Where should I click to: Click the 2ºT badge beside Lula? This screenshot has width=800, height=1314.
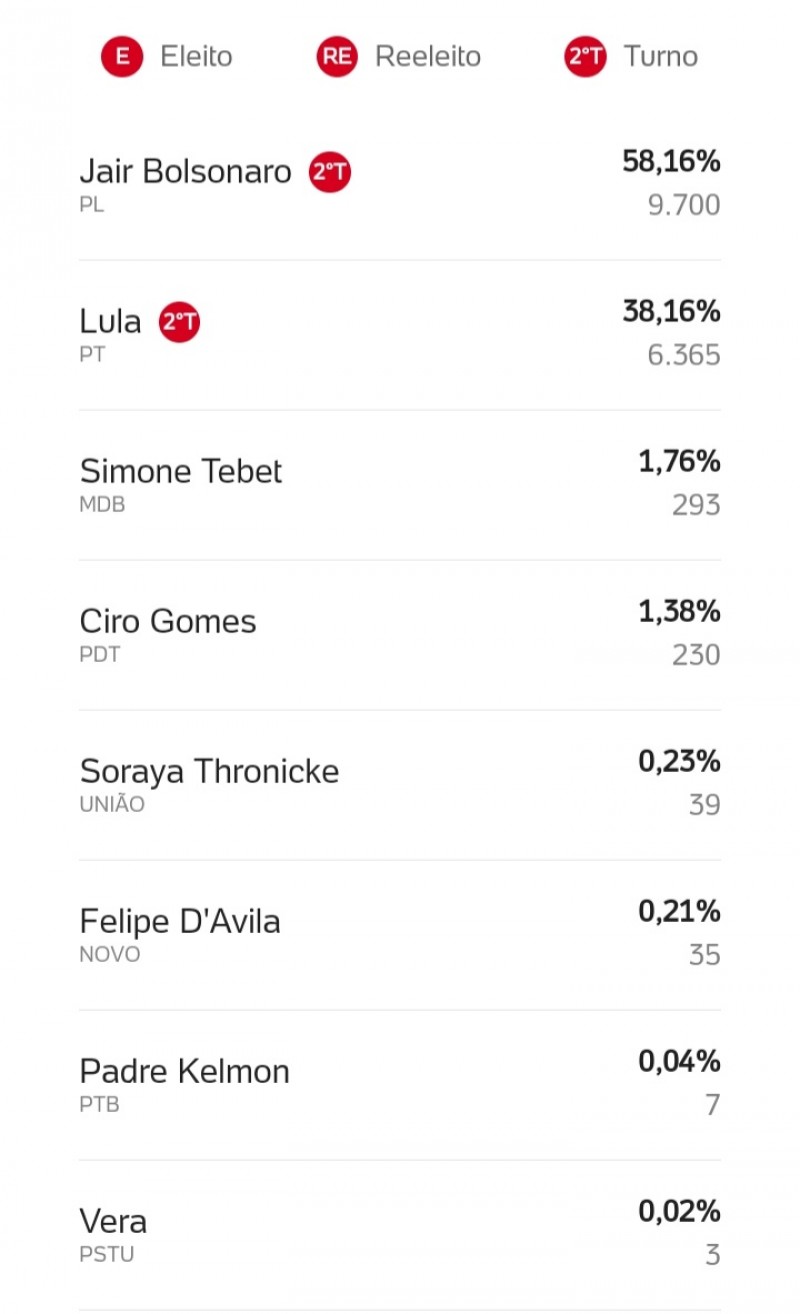coord(180,322)
